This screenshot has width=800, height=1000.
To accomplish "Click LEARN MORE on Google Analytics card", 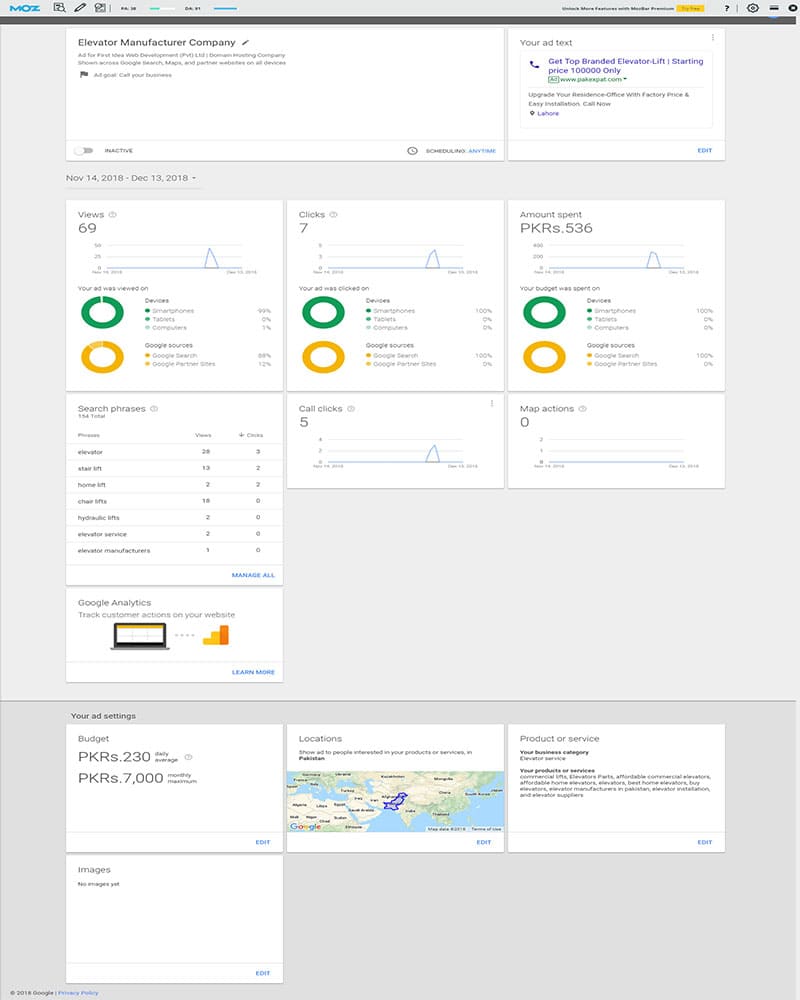I will tap(253, 672).
